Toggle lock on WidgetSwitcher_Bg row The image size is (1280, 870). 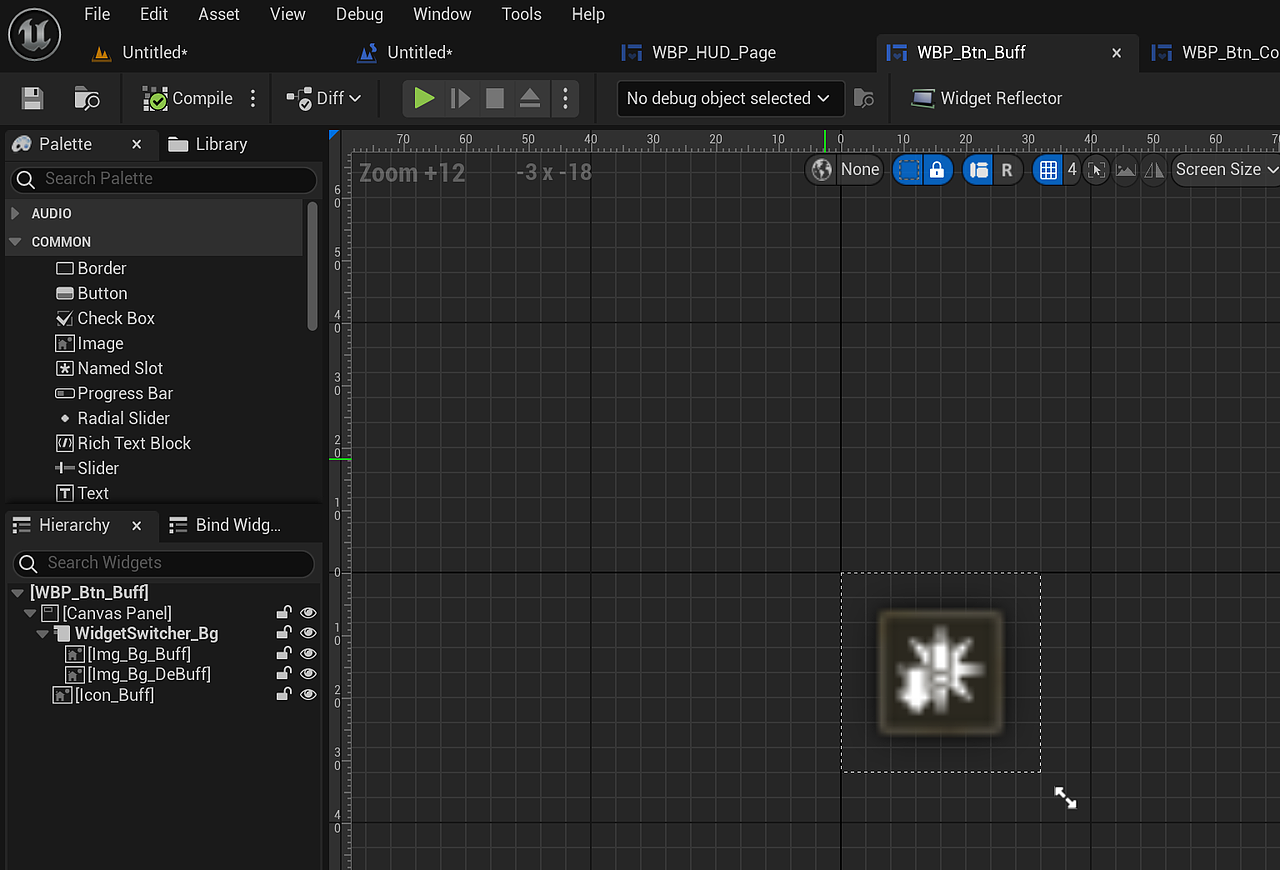tap(285, 633)
